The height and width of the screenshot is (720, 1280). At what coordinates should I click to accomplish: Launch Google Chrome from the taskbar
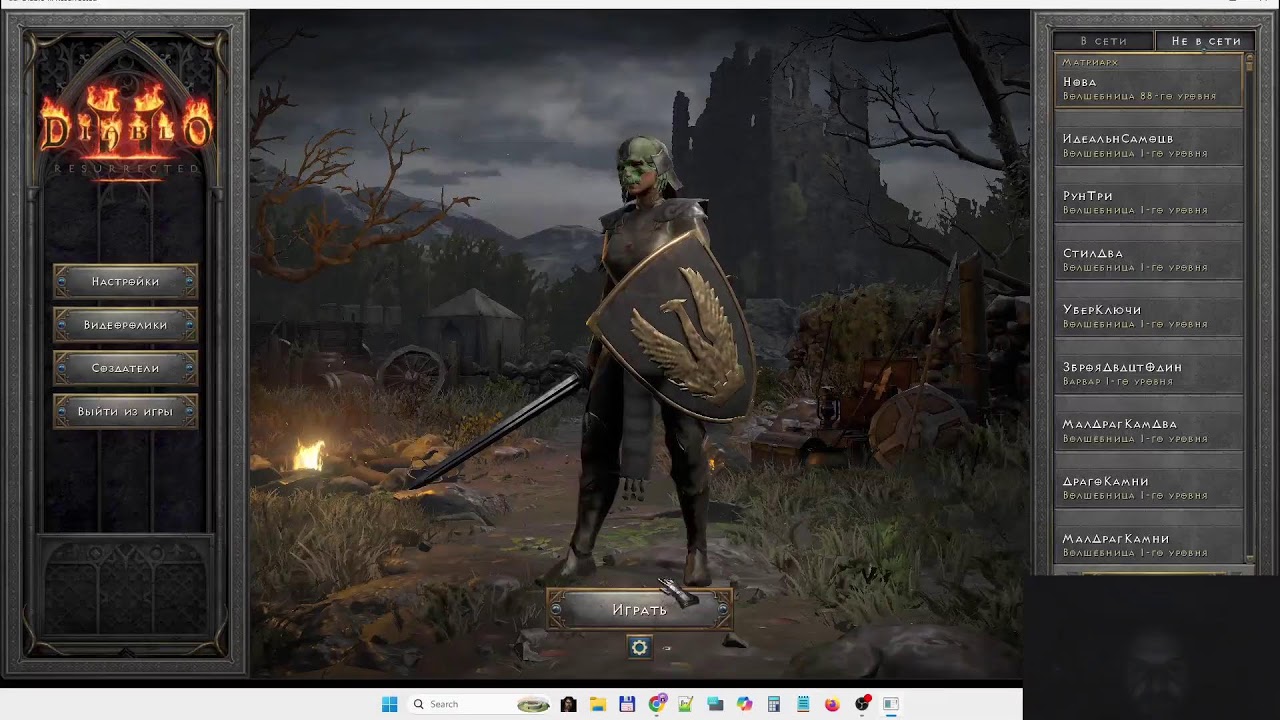[657, 704]
